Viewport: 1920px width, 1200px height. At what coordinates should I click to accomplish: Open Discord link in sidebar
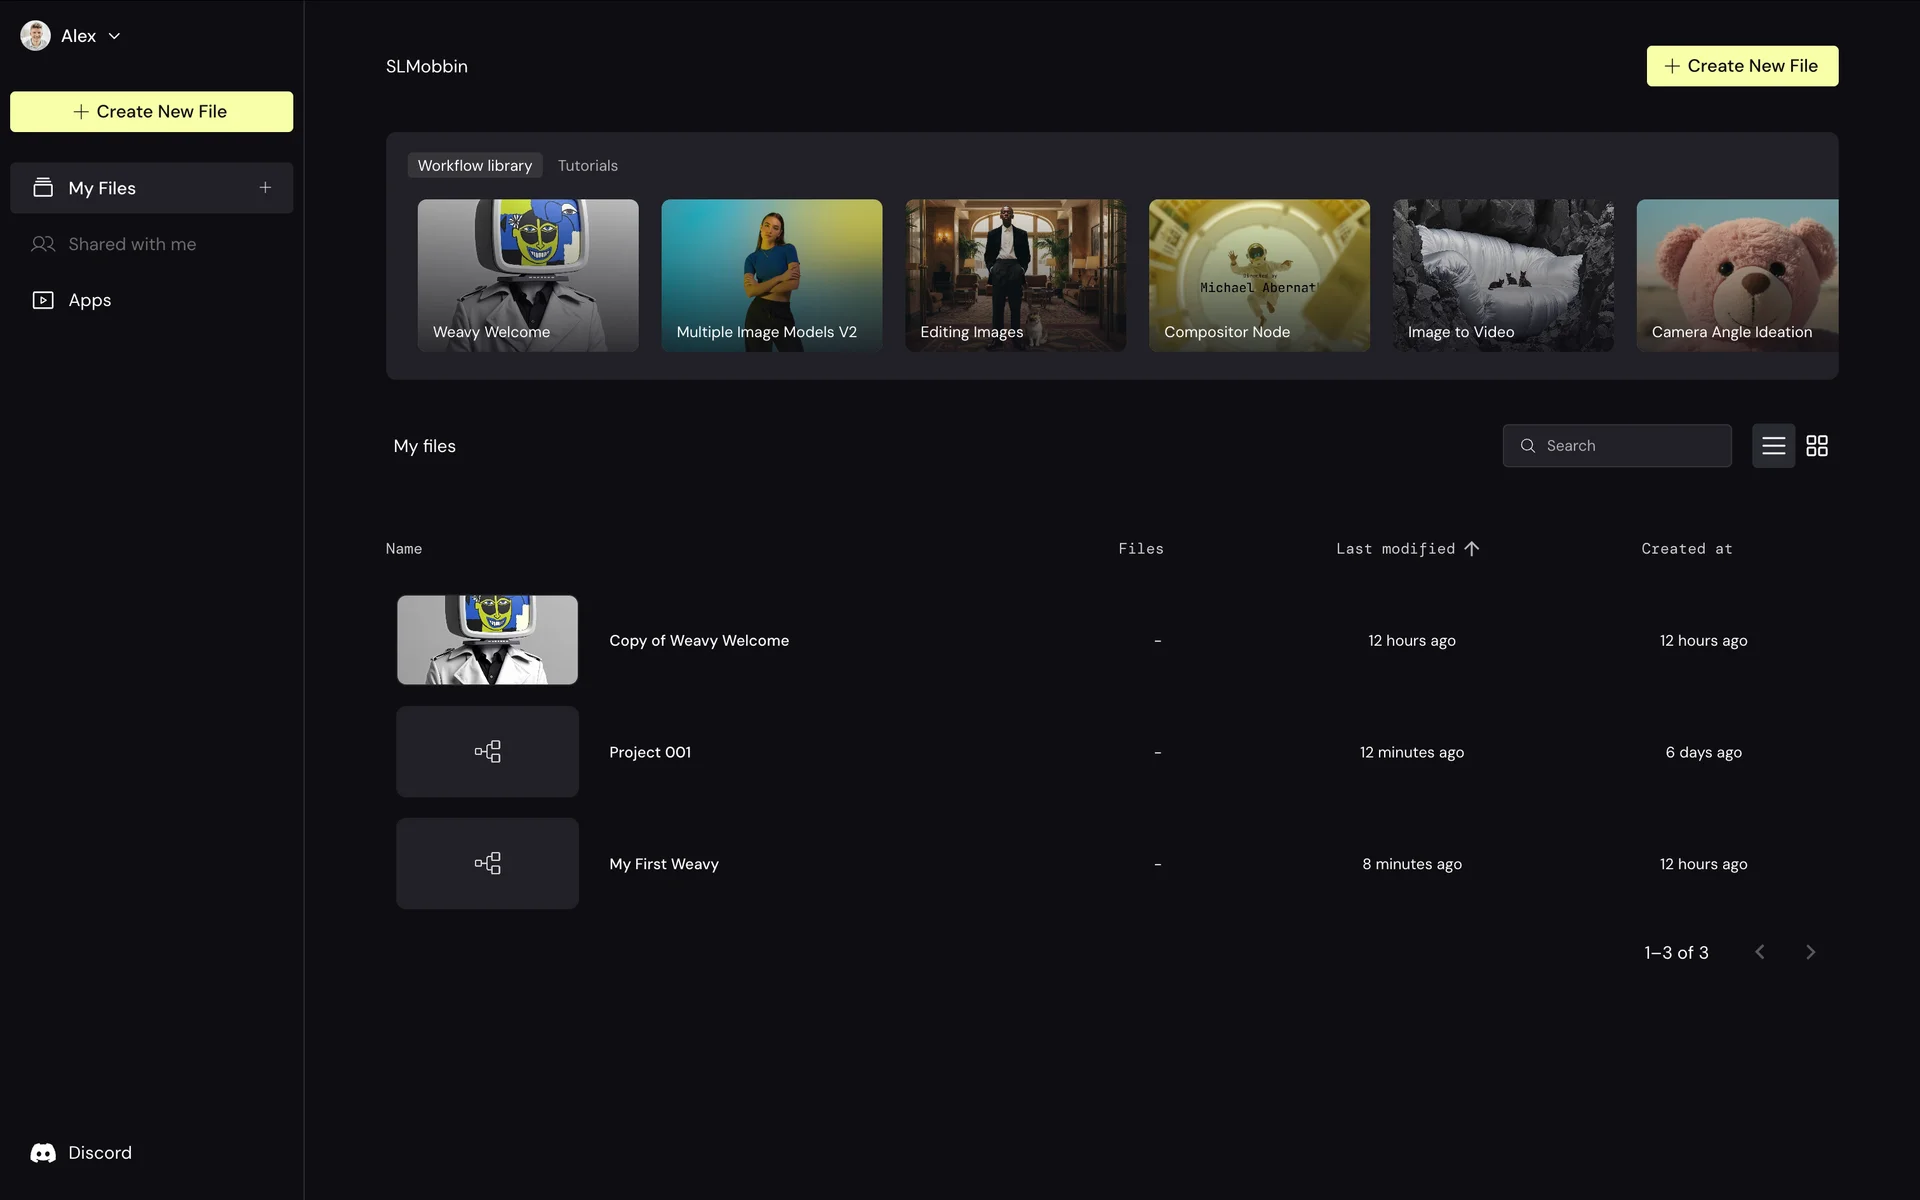[x=82, y=1153]
